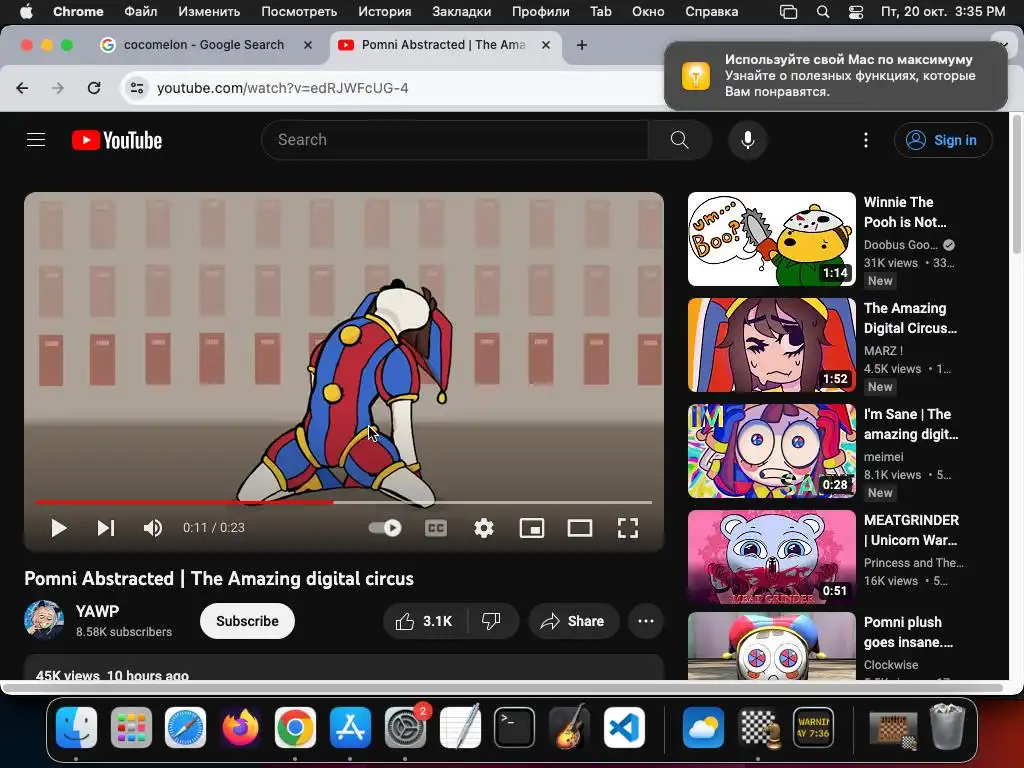This screenshot has width=1024, height=768.
Task: Play the paused video
Action: [59, 528]
